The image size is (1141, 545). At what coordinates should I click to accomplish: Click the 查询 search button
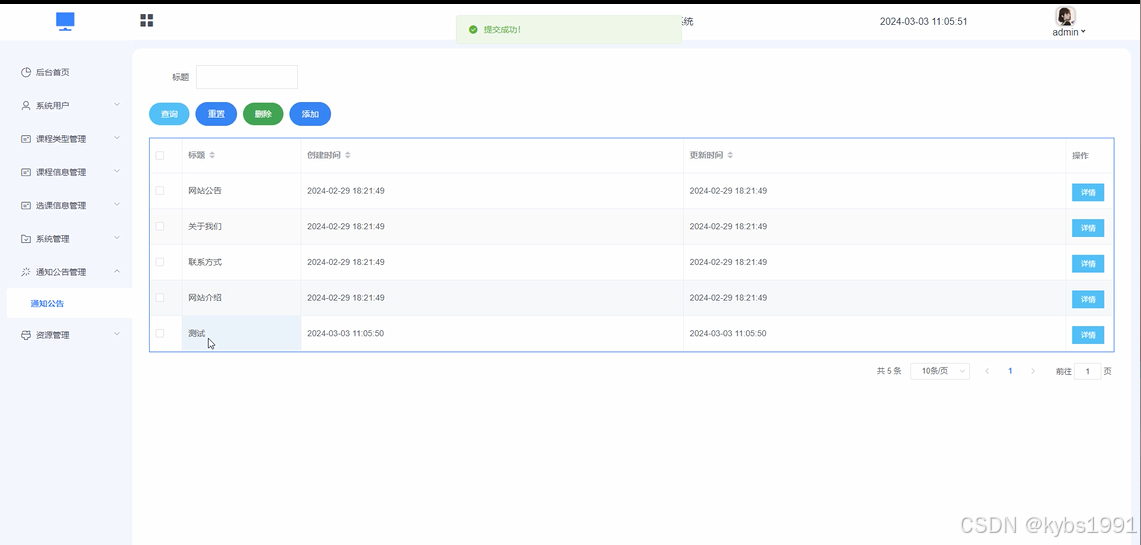coord(169,114)
